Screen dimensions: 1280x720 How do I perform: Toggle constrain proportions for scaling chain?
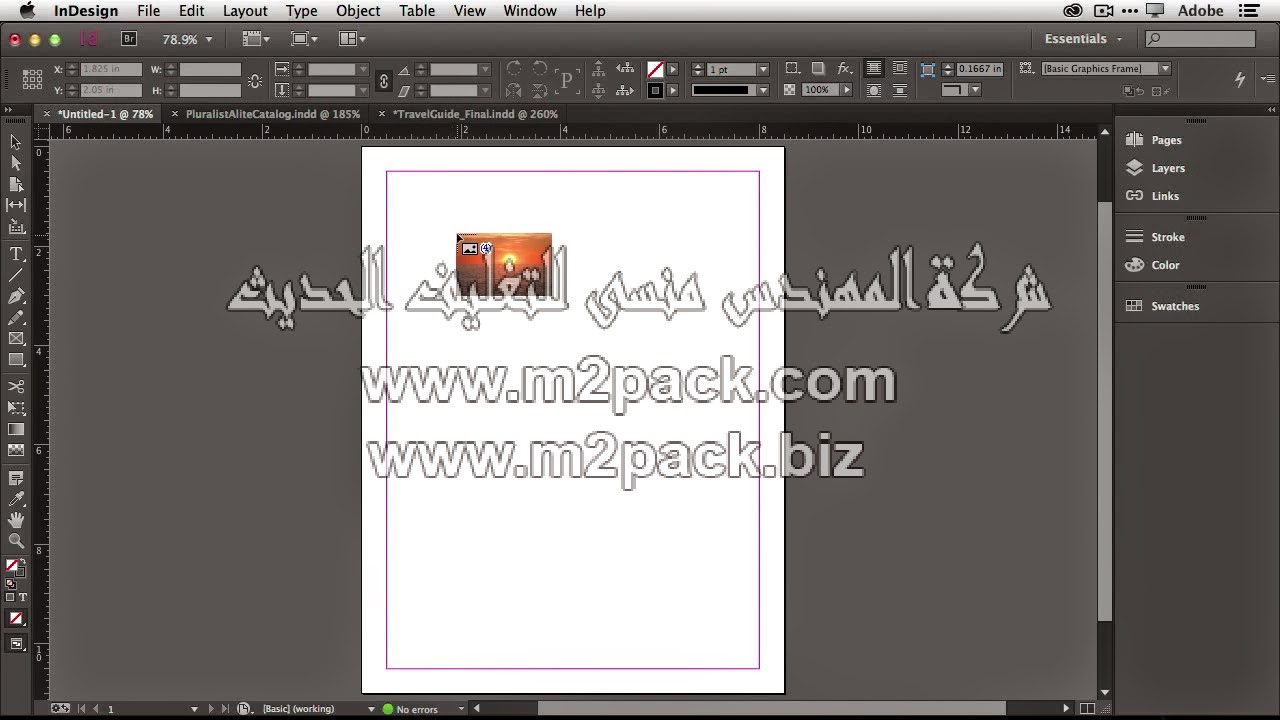[383, 80]
